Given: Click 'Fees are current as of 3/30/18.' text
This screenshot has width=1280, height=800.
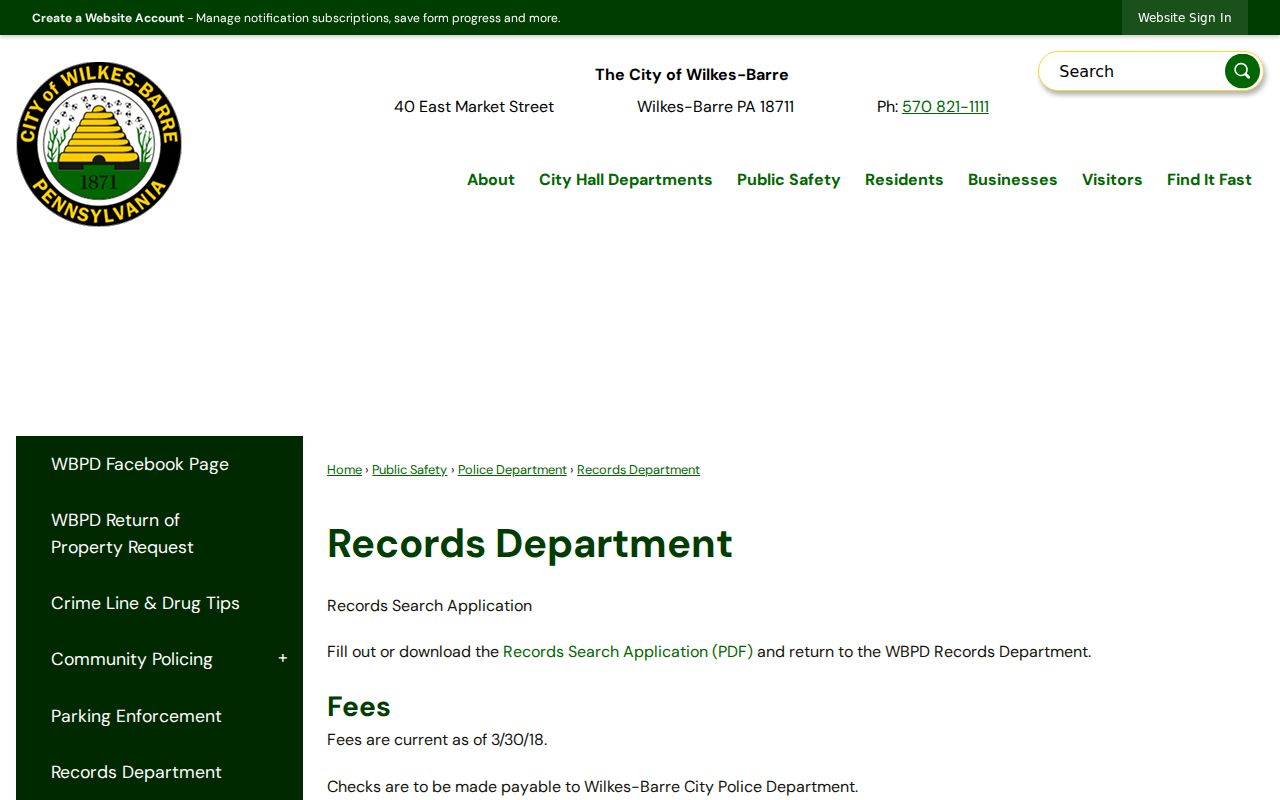Looking at the screenshot, I should click(437, 740).
